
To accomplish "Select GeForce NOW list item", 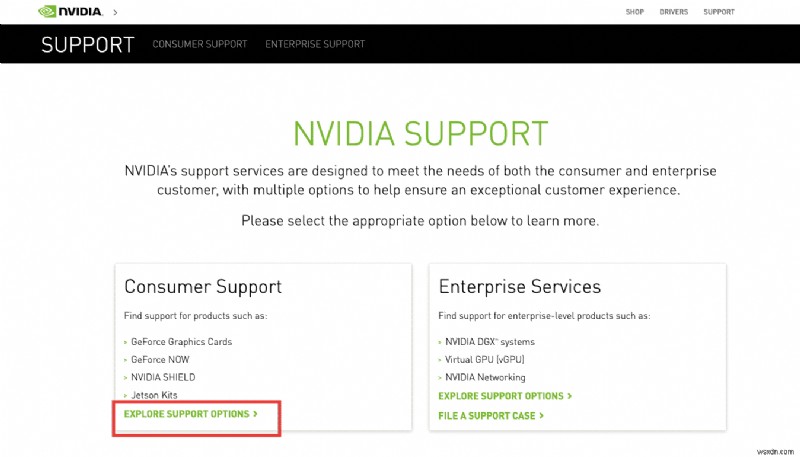I will [160, 360].
